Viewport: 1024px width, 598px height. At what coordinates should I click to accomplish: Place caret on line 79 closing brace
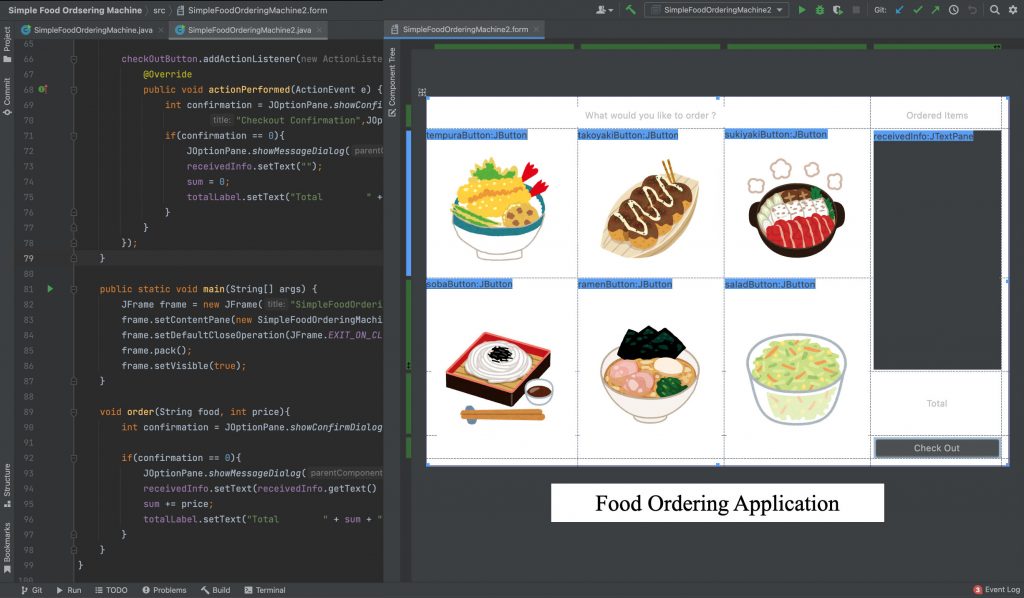pos(102,259)
